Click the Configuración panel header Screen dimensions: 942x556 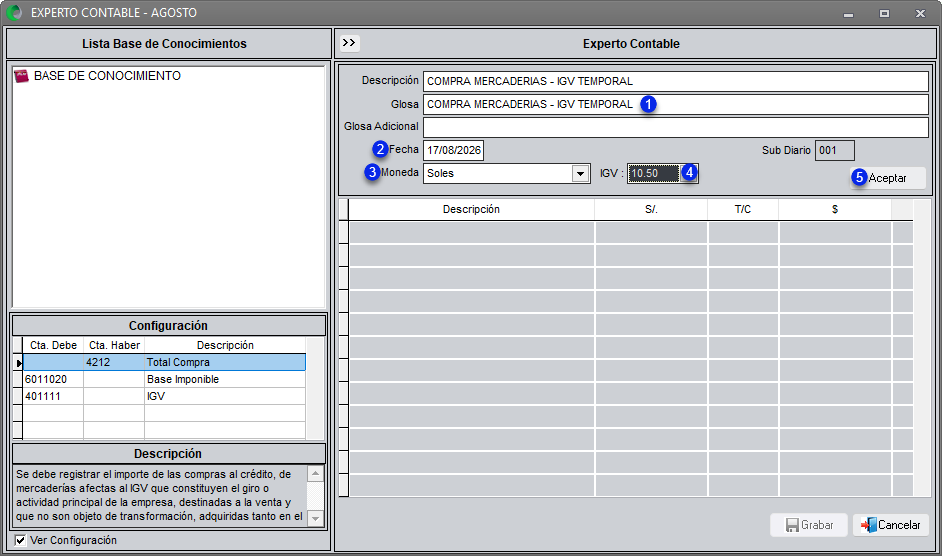[168, 326]
